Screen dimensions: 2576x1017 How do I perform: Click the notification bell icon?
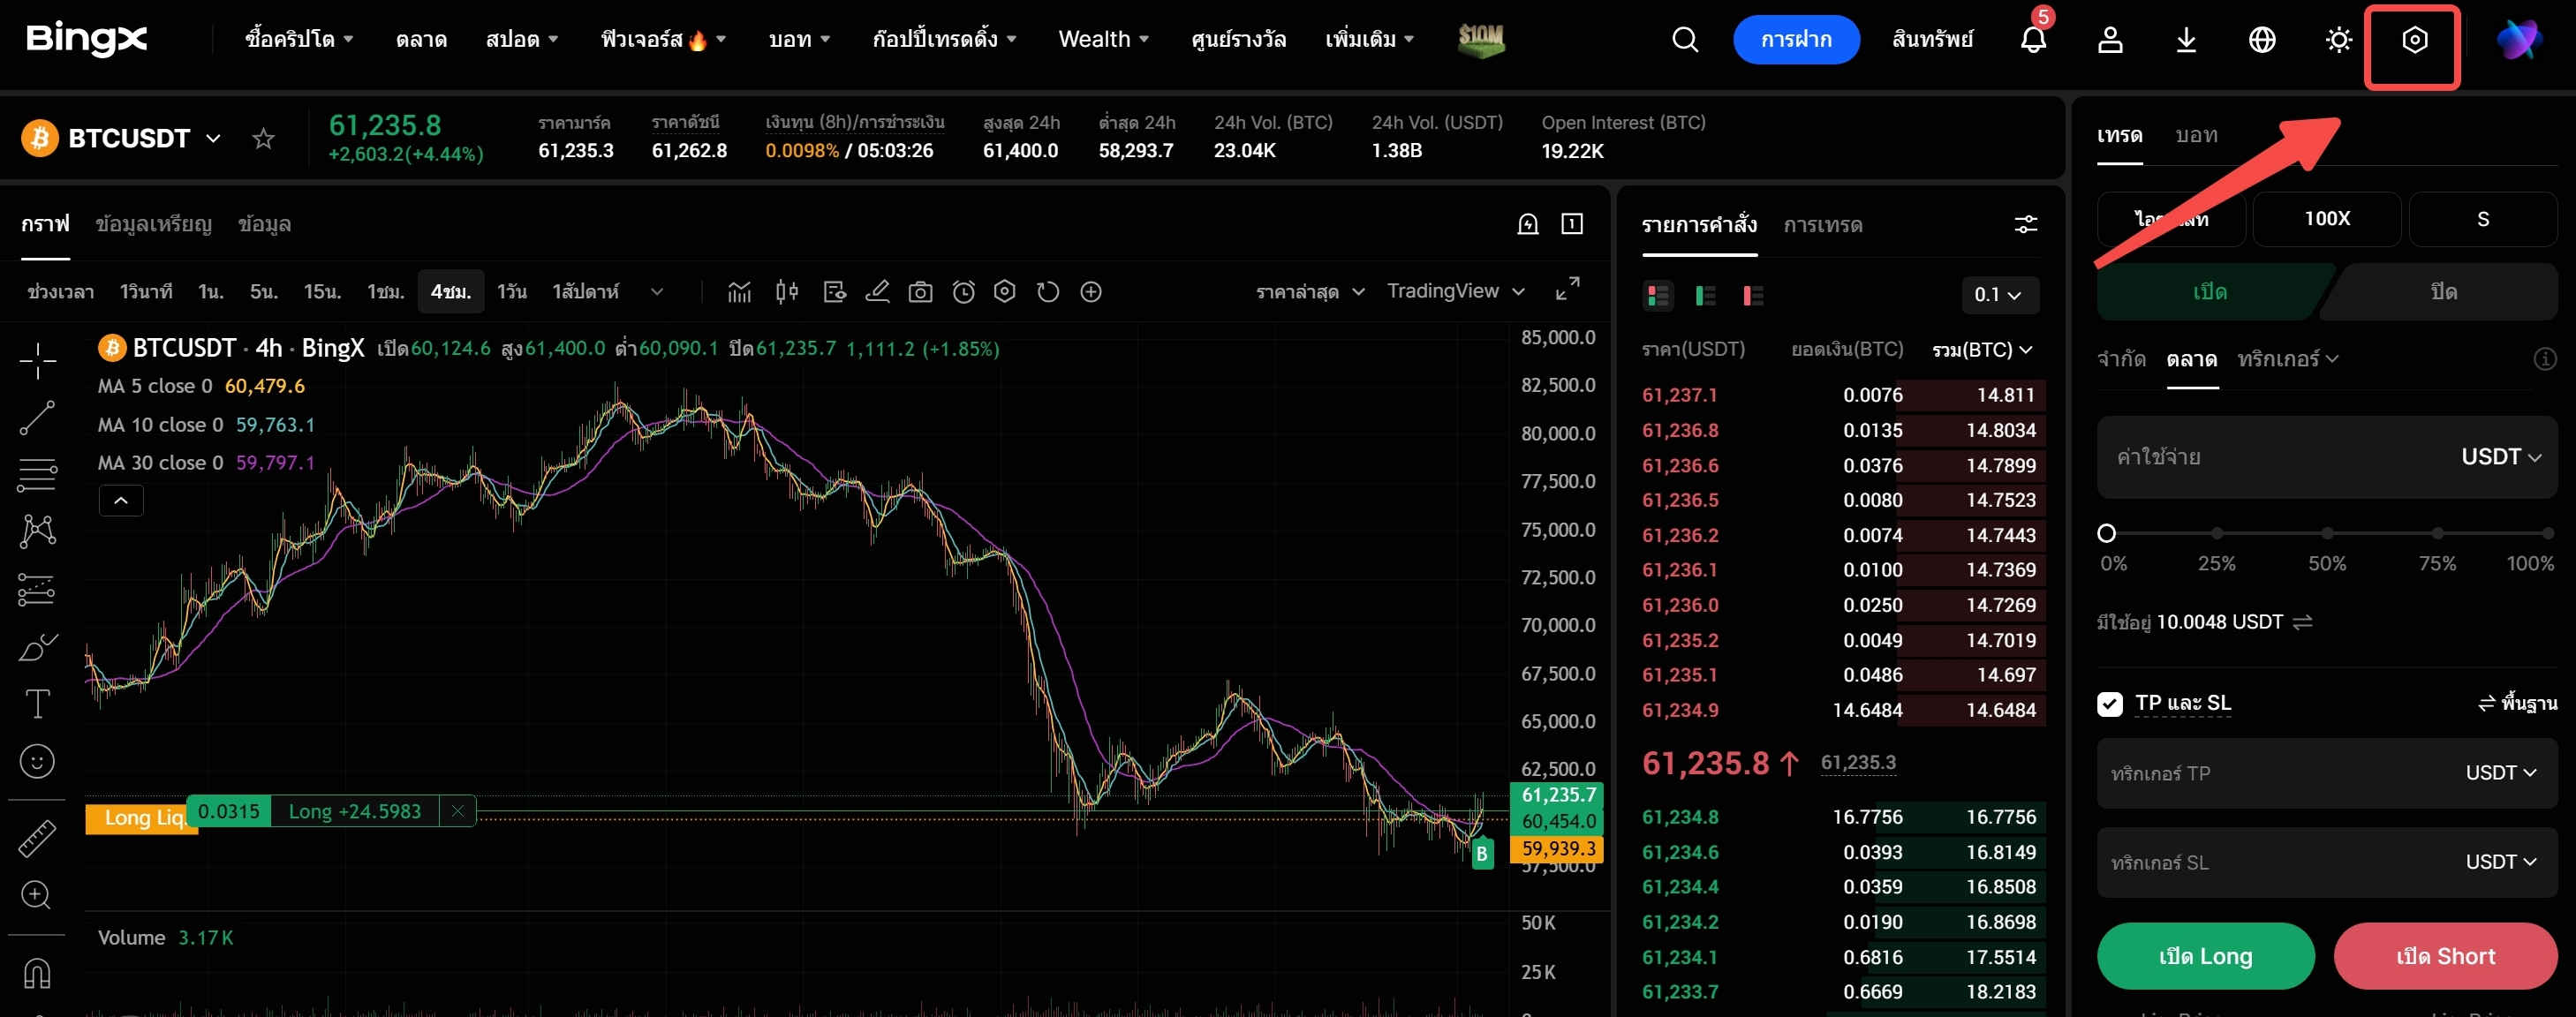pos(2033,40)
